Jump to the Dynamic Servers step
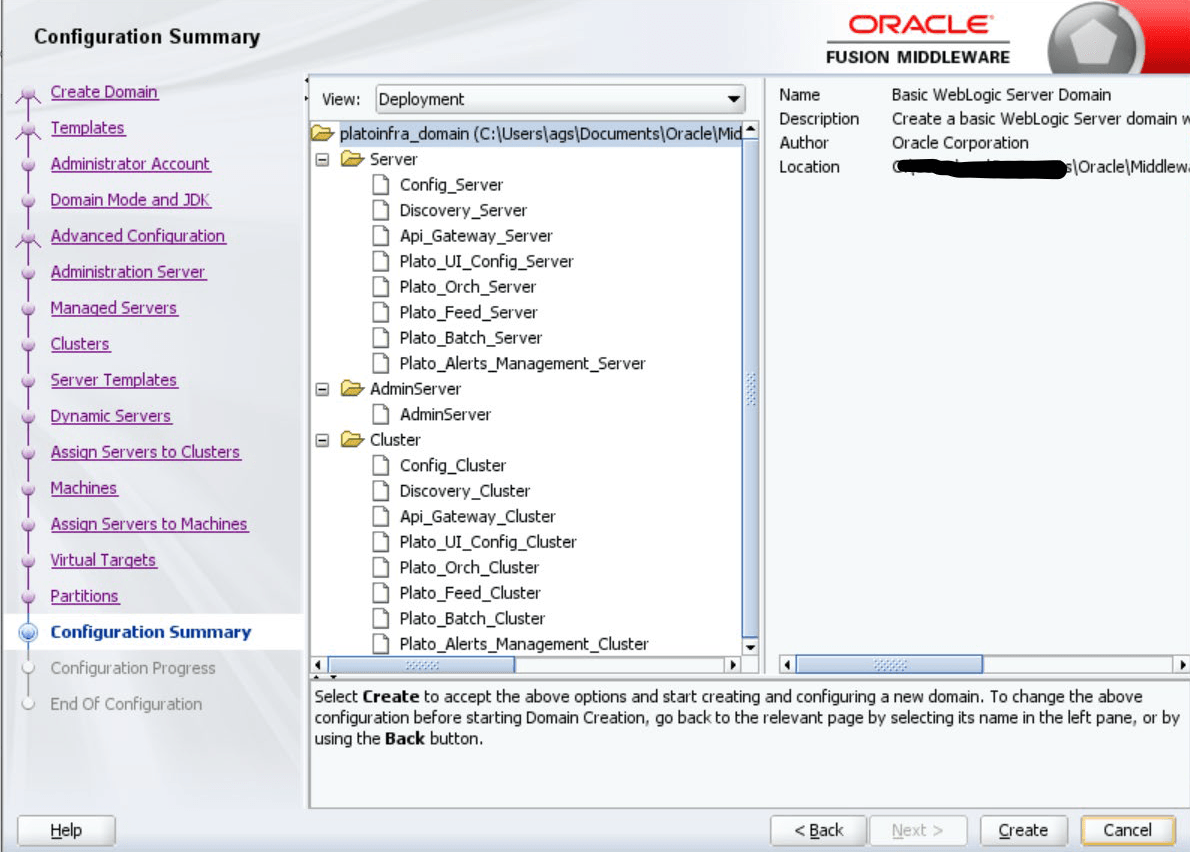This screenshot has width=1190, height=852. point(111,416)
